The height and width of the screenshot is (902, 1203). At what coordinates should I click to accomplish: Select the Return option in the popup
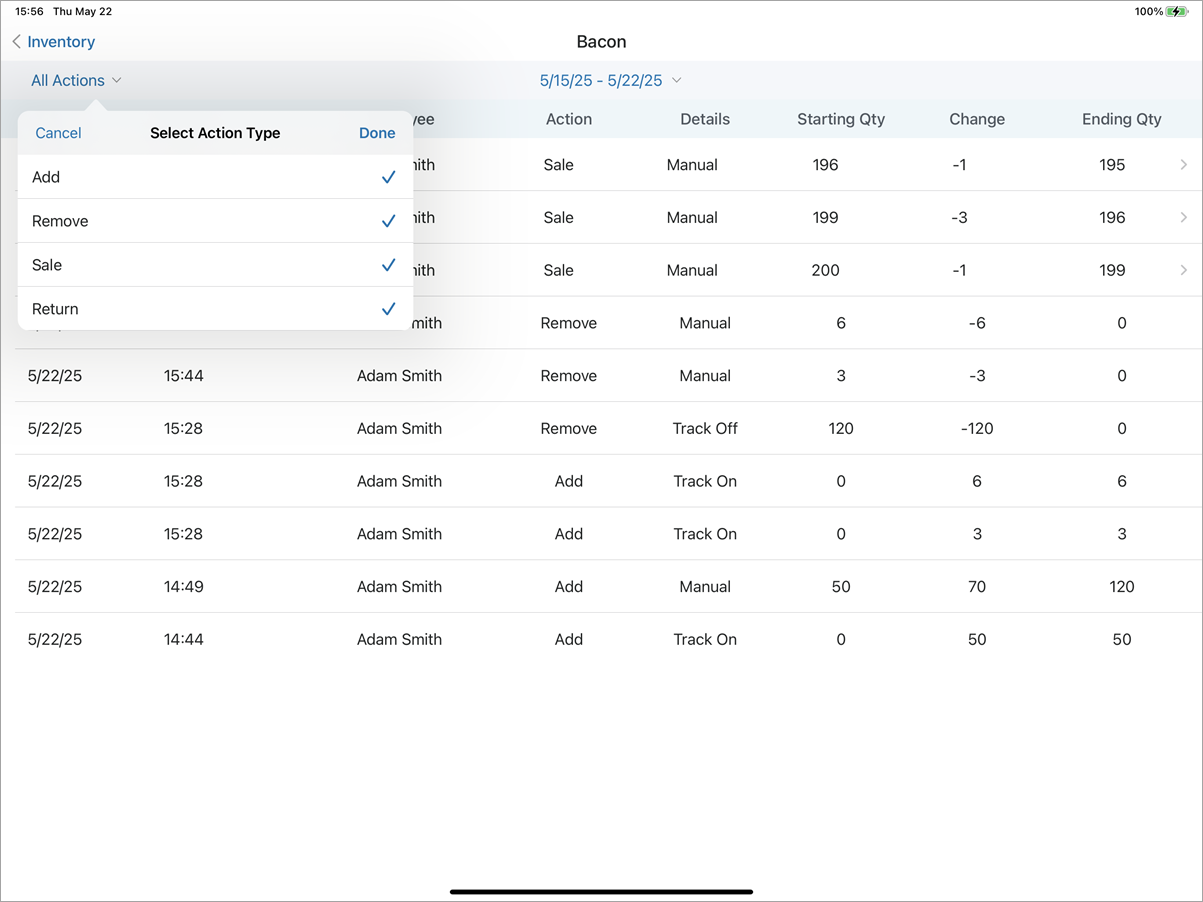pyautogui.click(x=200, y=309)
